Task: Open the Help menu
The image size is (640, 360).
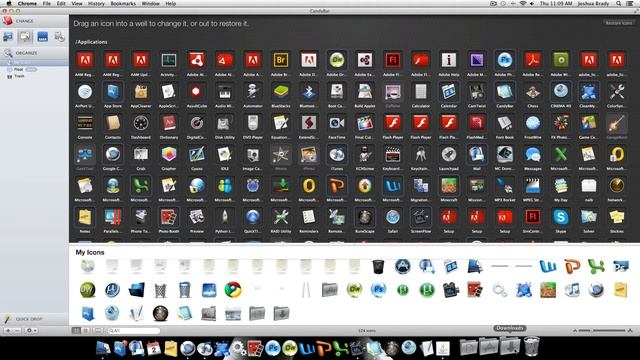Action: [x=171, y=3]
